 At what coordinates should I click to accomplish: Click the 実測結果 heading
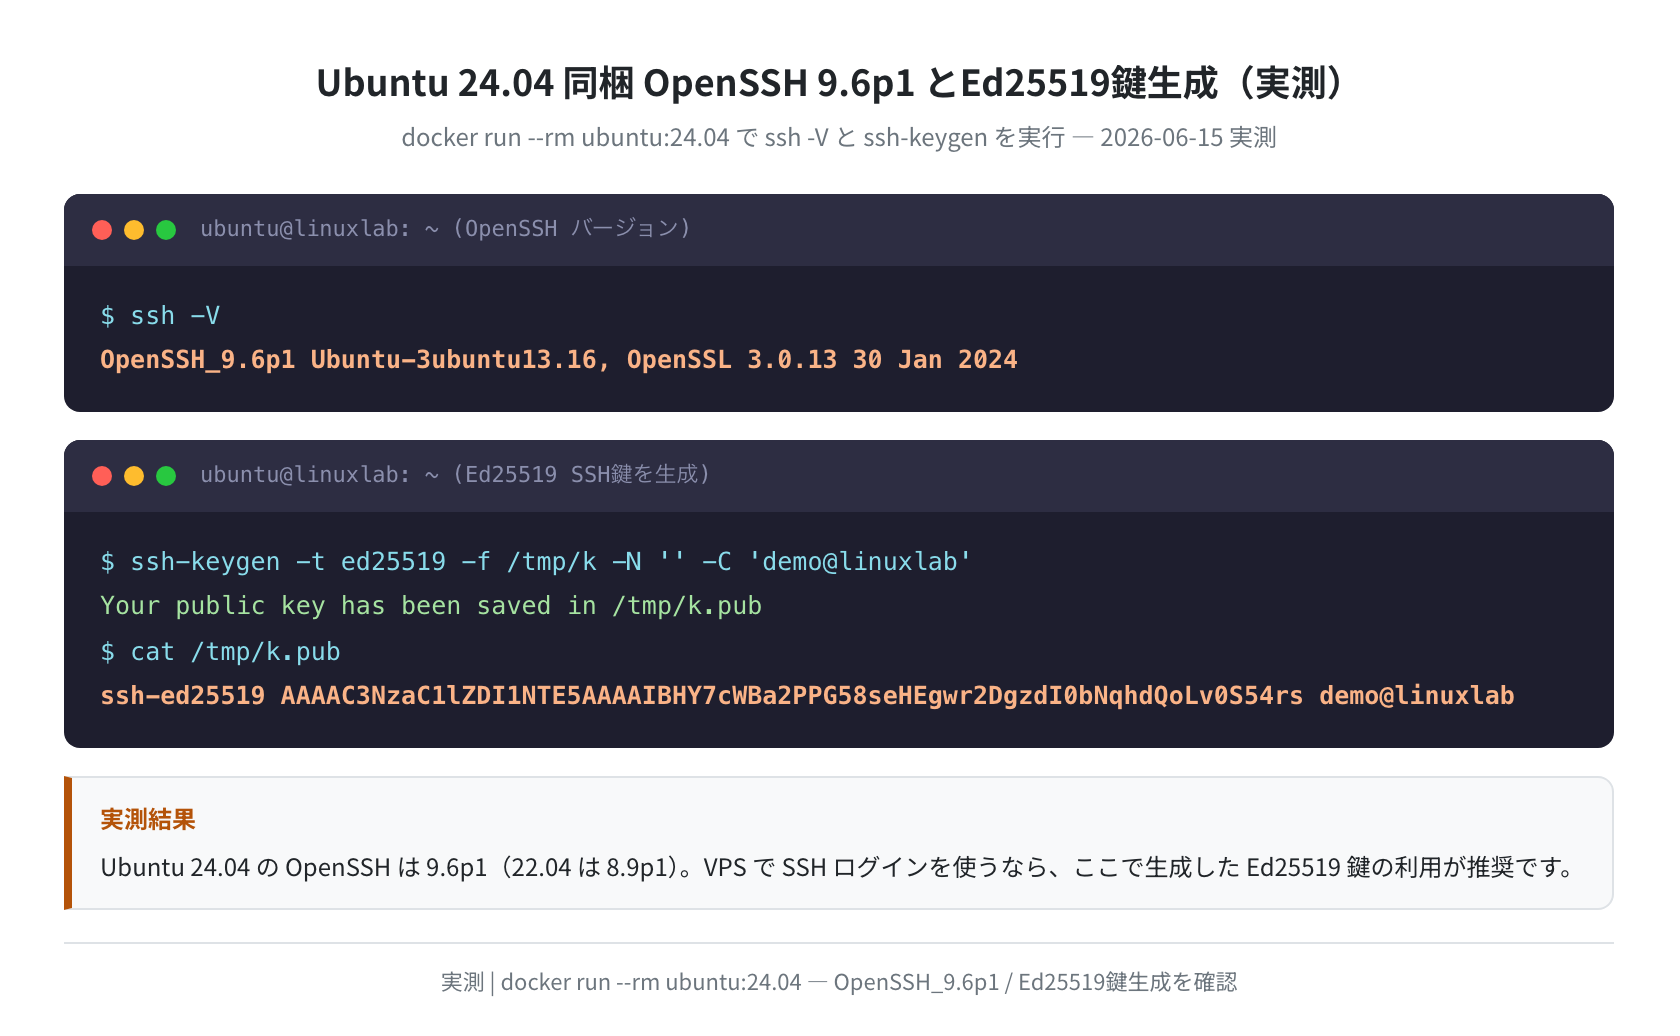pos(148,820)
